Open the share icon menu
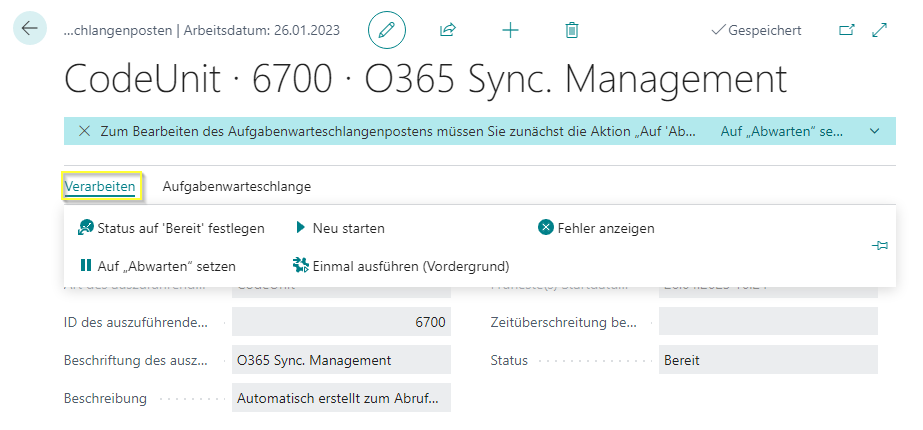 click(448, 30)
